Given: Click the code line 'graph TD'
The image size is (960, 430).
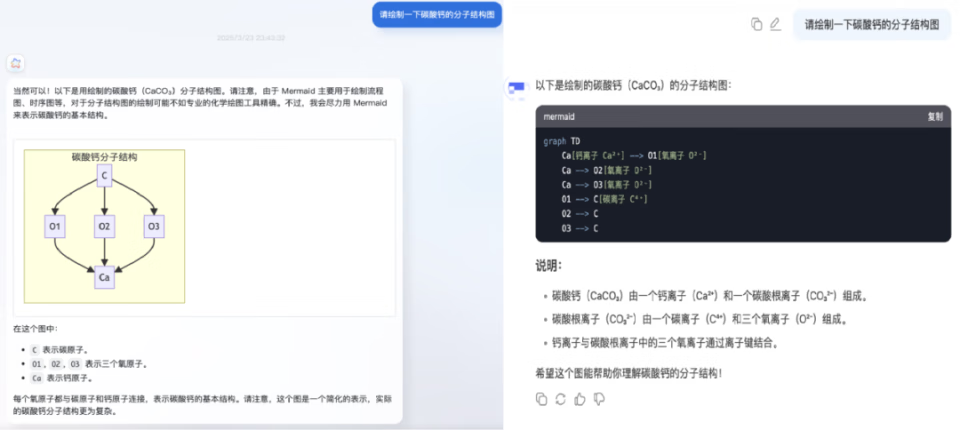Looking at the screenshot, I should coord(561,141).
